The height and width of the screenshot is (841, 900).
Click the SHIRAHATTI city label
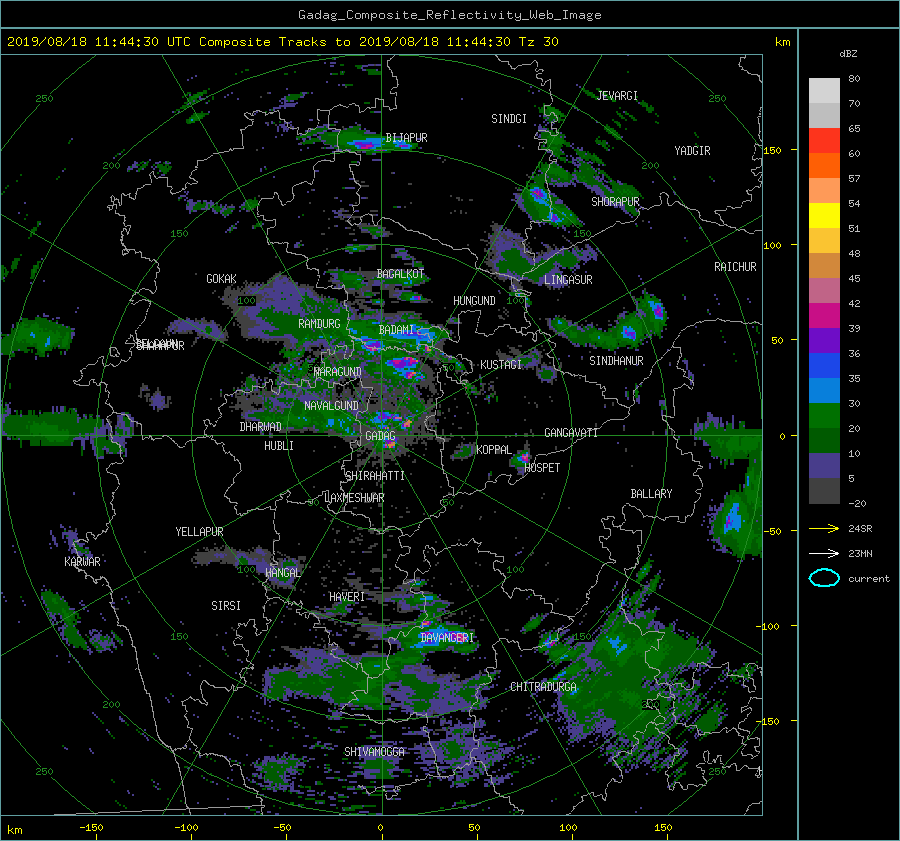pyautogui.click(x=375, y=476)
